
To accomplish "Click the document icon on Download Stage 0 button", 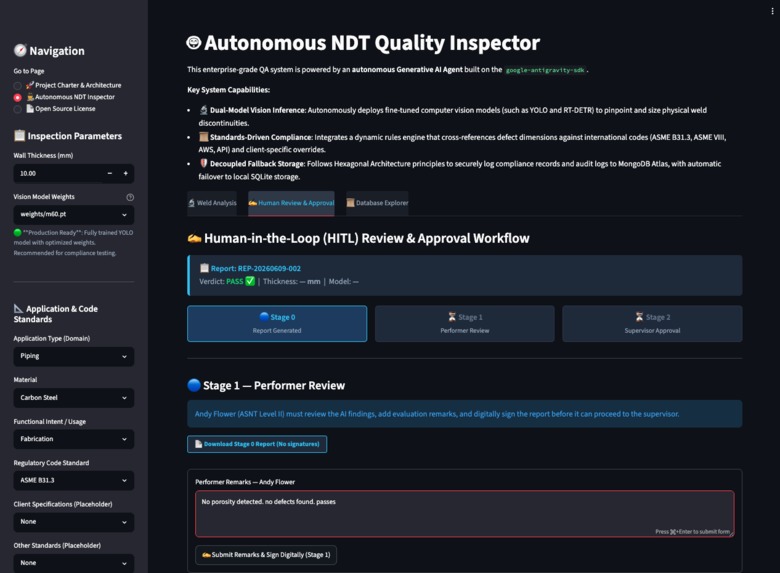I will coord(198,444).
